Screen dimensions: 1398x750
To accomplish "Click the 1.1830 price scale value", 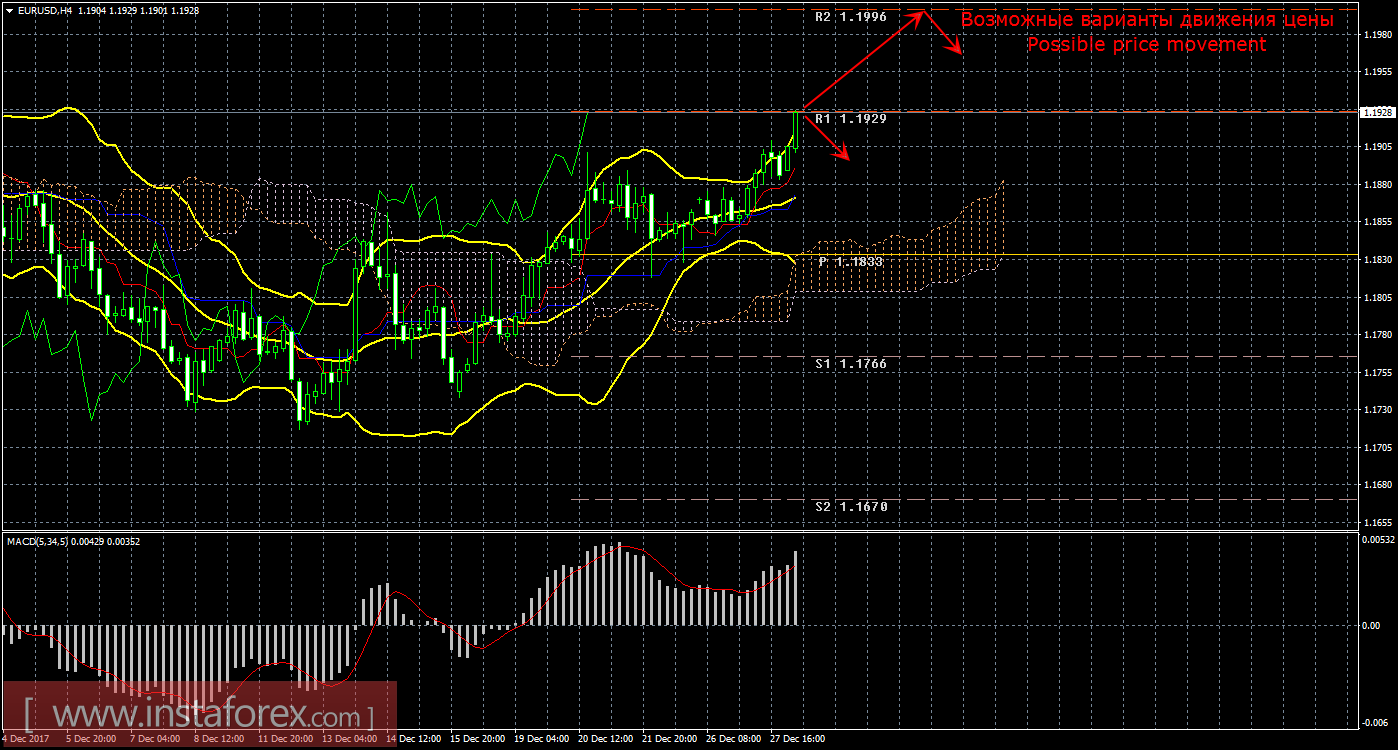I will click(x=1377, y=260).
